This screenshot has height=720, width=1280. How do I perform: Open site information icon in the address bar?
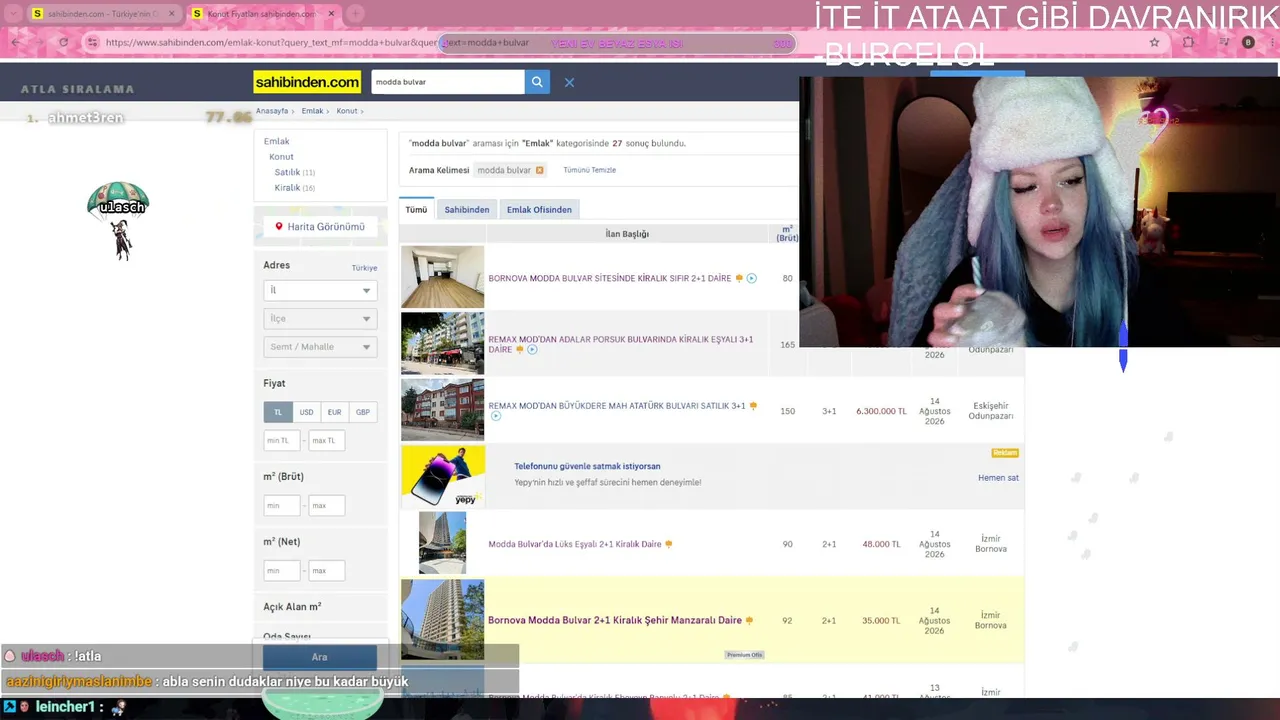point(93,43)
